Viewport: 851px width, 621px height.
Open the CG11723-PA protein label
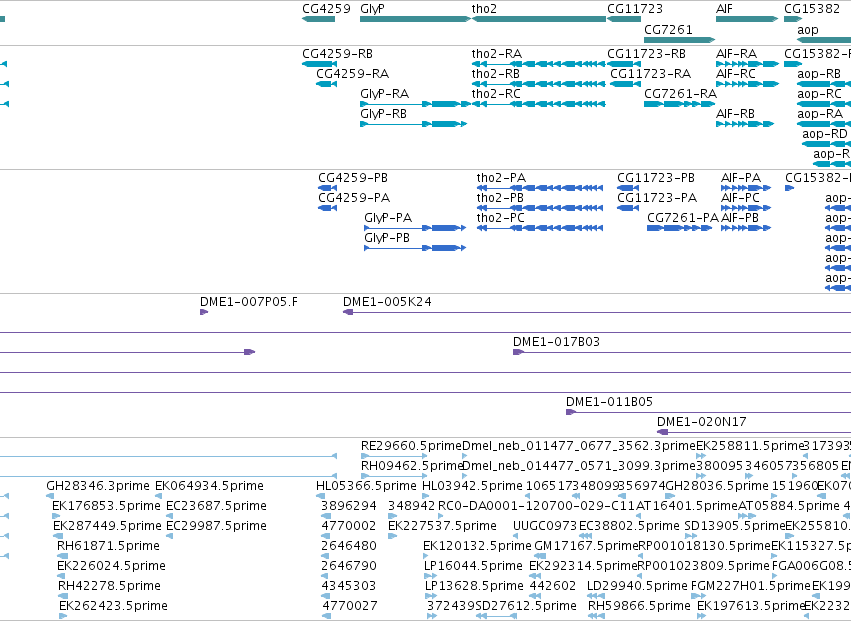657,198
